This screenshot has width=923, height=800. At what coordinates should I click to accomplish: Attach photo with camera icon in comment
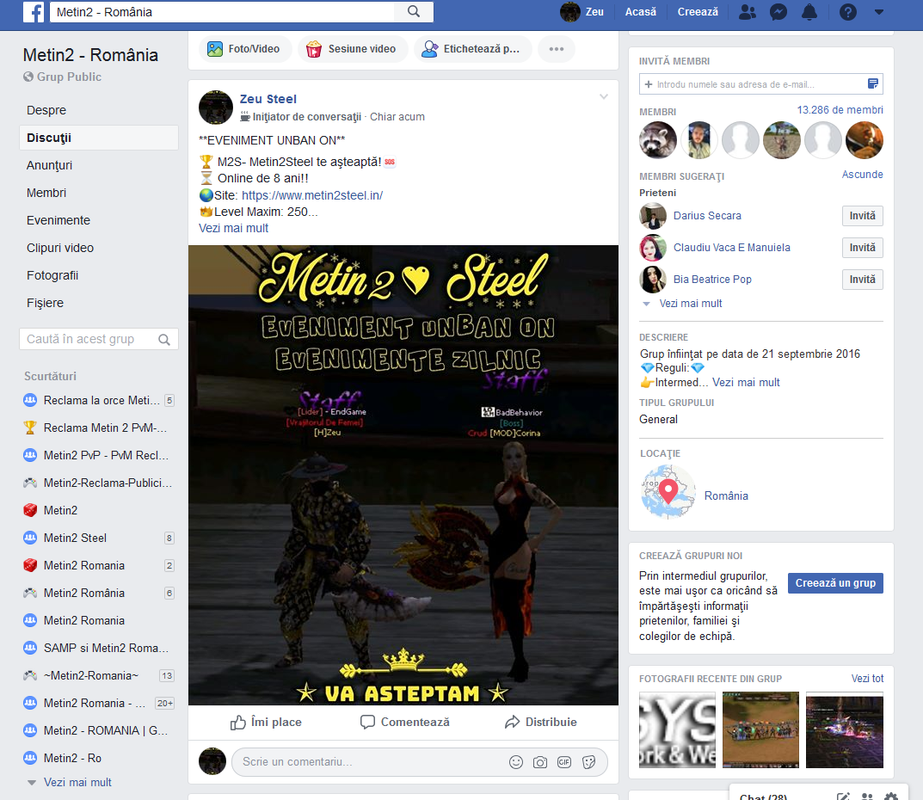click(540, 762)
